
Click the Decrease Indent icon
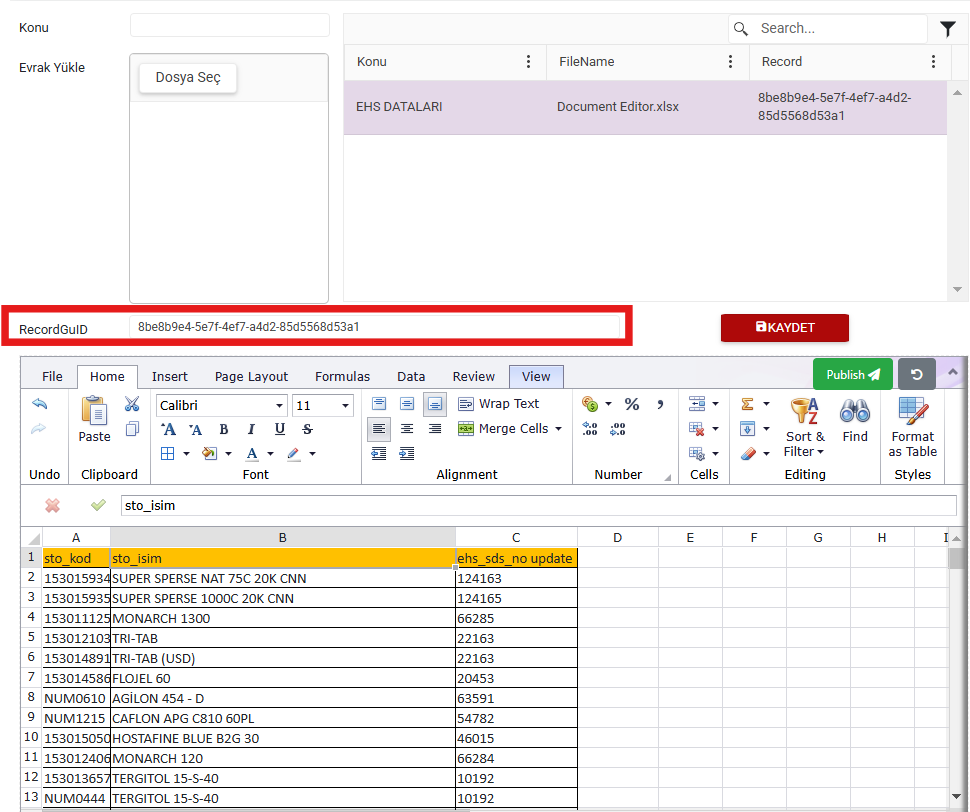tap(379, 454)
